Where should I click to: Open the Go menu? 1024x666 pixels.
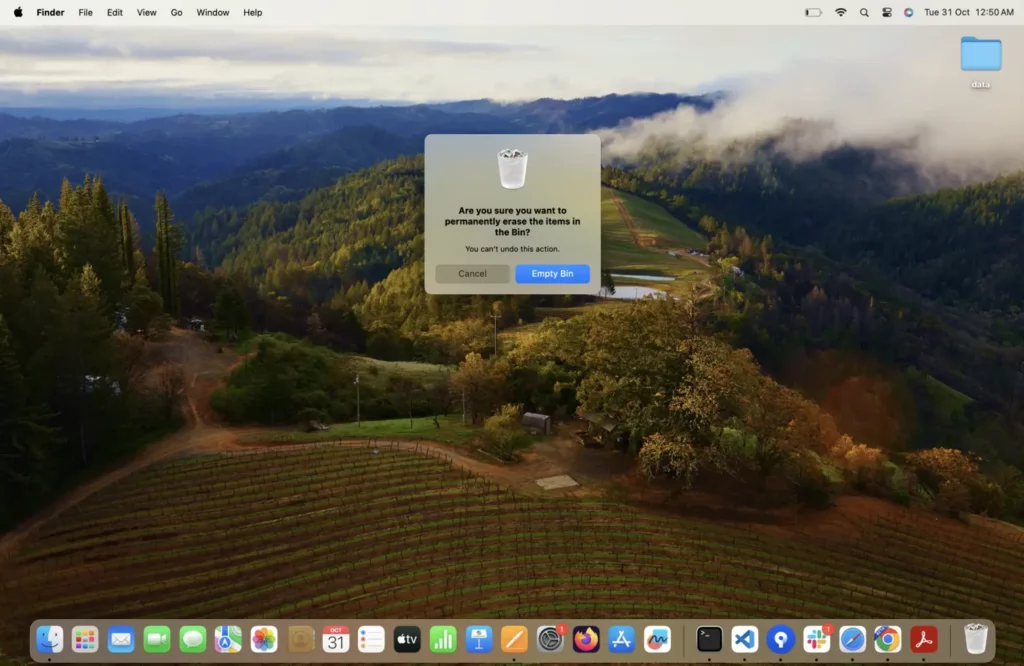pos(176,12)
